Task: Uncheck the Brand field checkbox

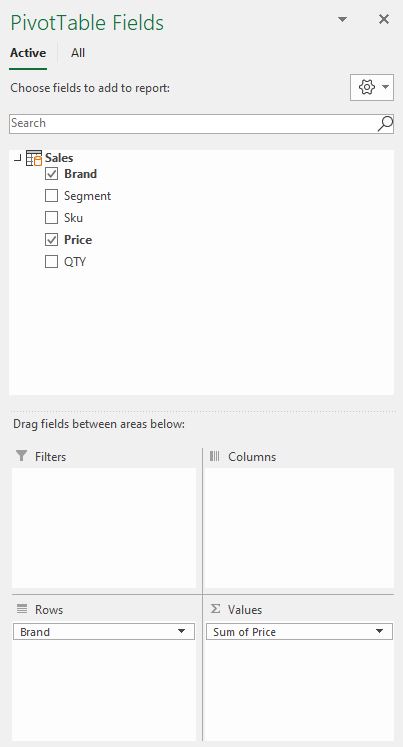Action: coord(51,174)
